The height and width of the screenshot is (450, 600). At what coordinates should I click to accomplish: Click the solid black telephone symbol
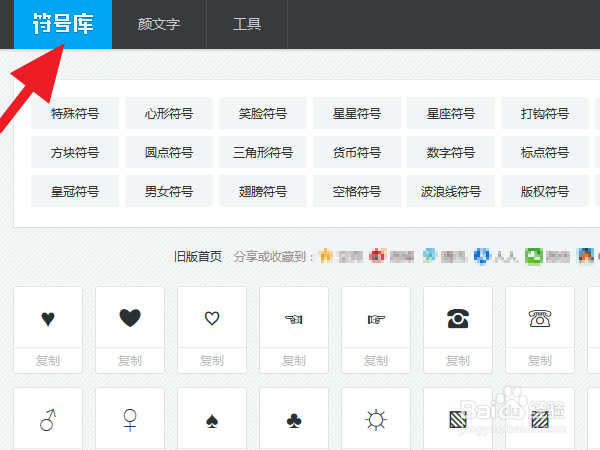[x=458, y=318]
